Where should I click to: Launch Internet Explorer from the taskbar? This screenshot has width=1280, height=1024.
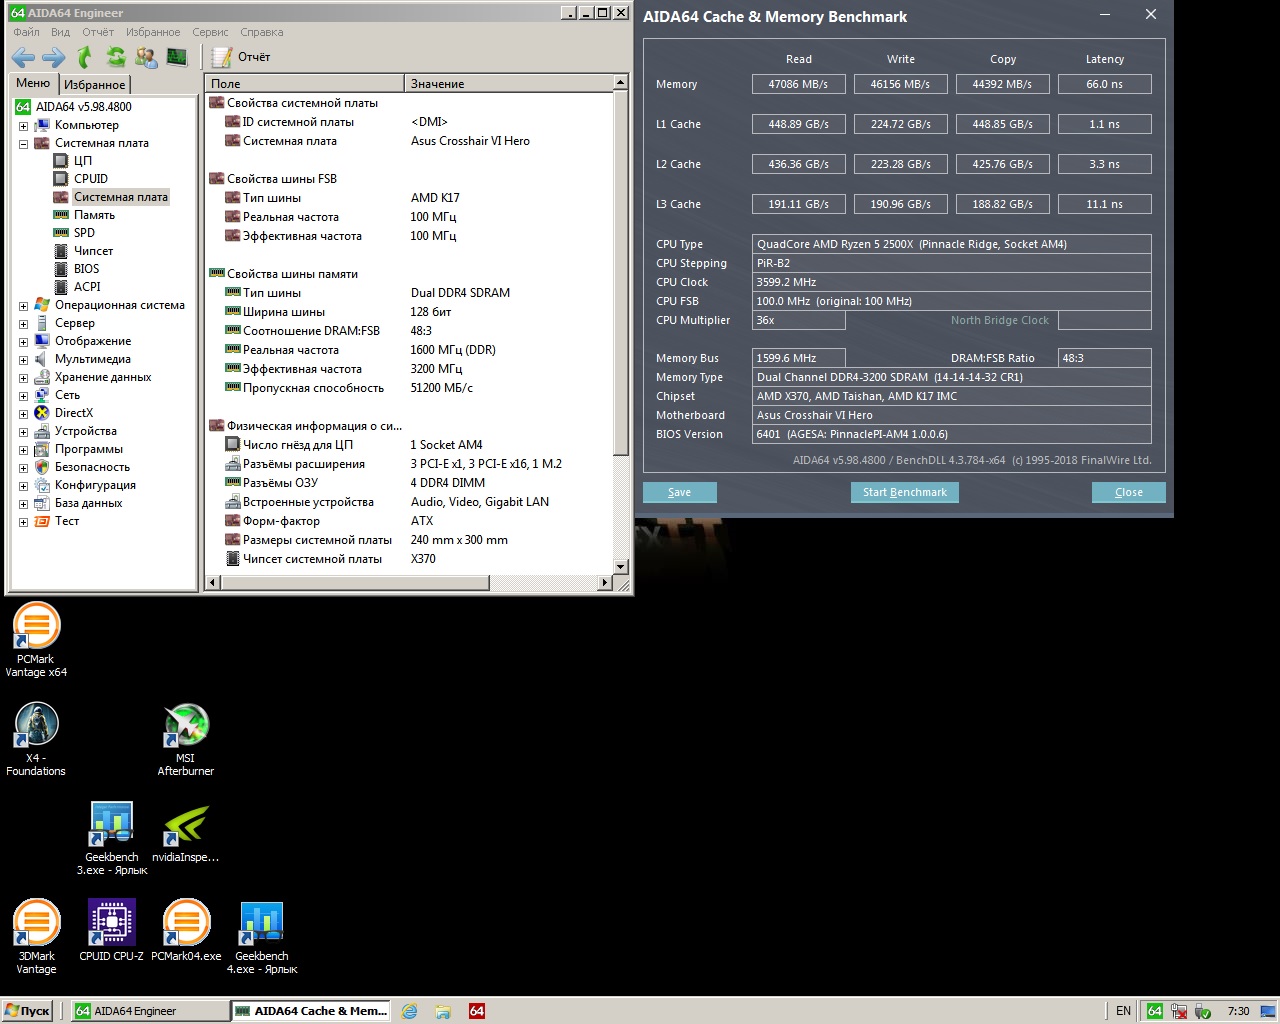tap(409, 1011)
